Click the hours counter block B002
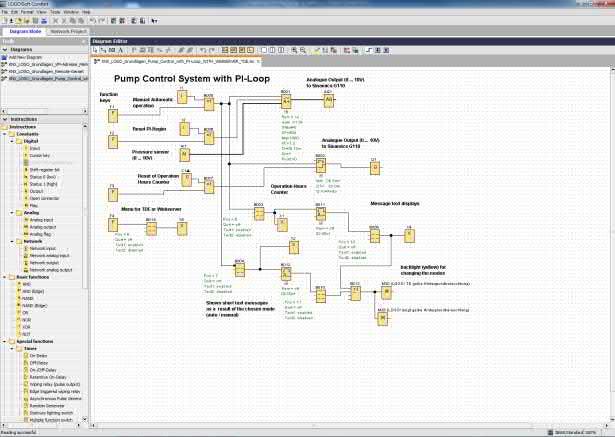The width and height of the screenshot is (615, 437). [321, 166]
